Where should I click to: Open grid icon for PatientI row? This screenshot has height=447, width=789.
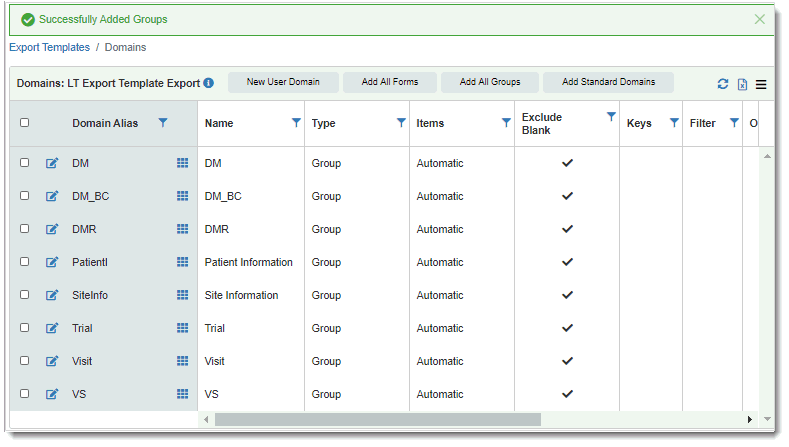(x=183, y=262)
